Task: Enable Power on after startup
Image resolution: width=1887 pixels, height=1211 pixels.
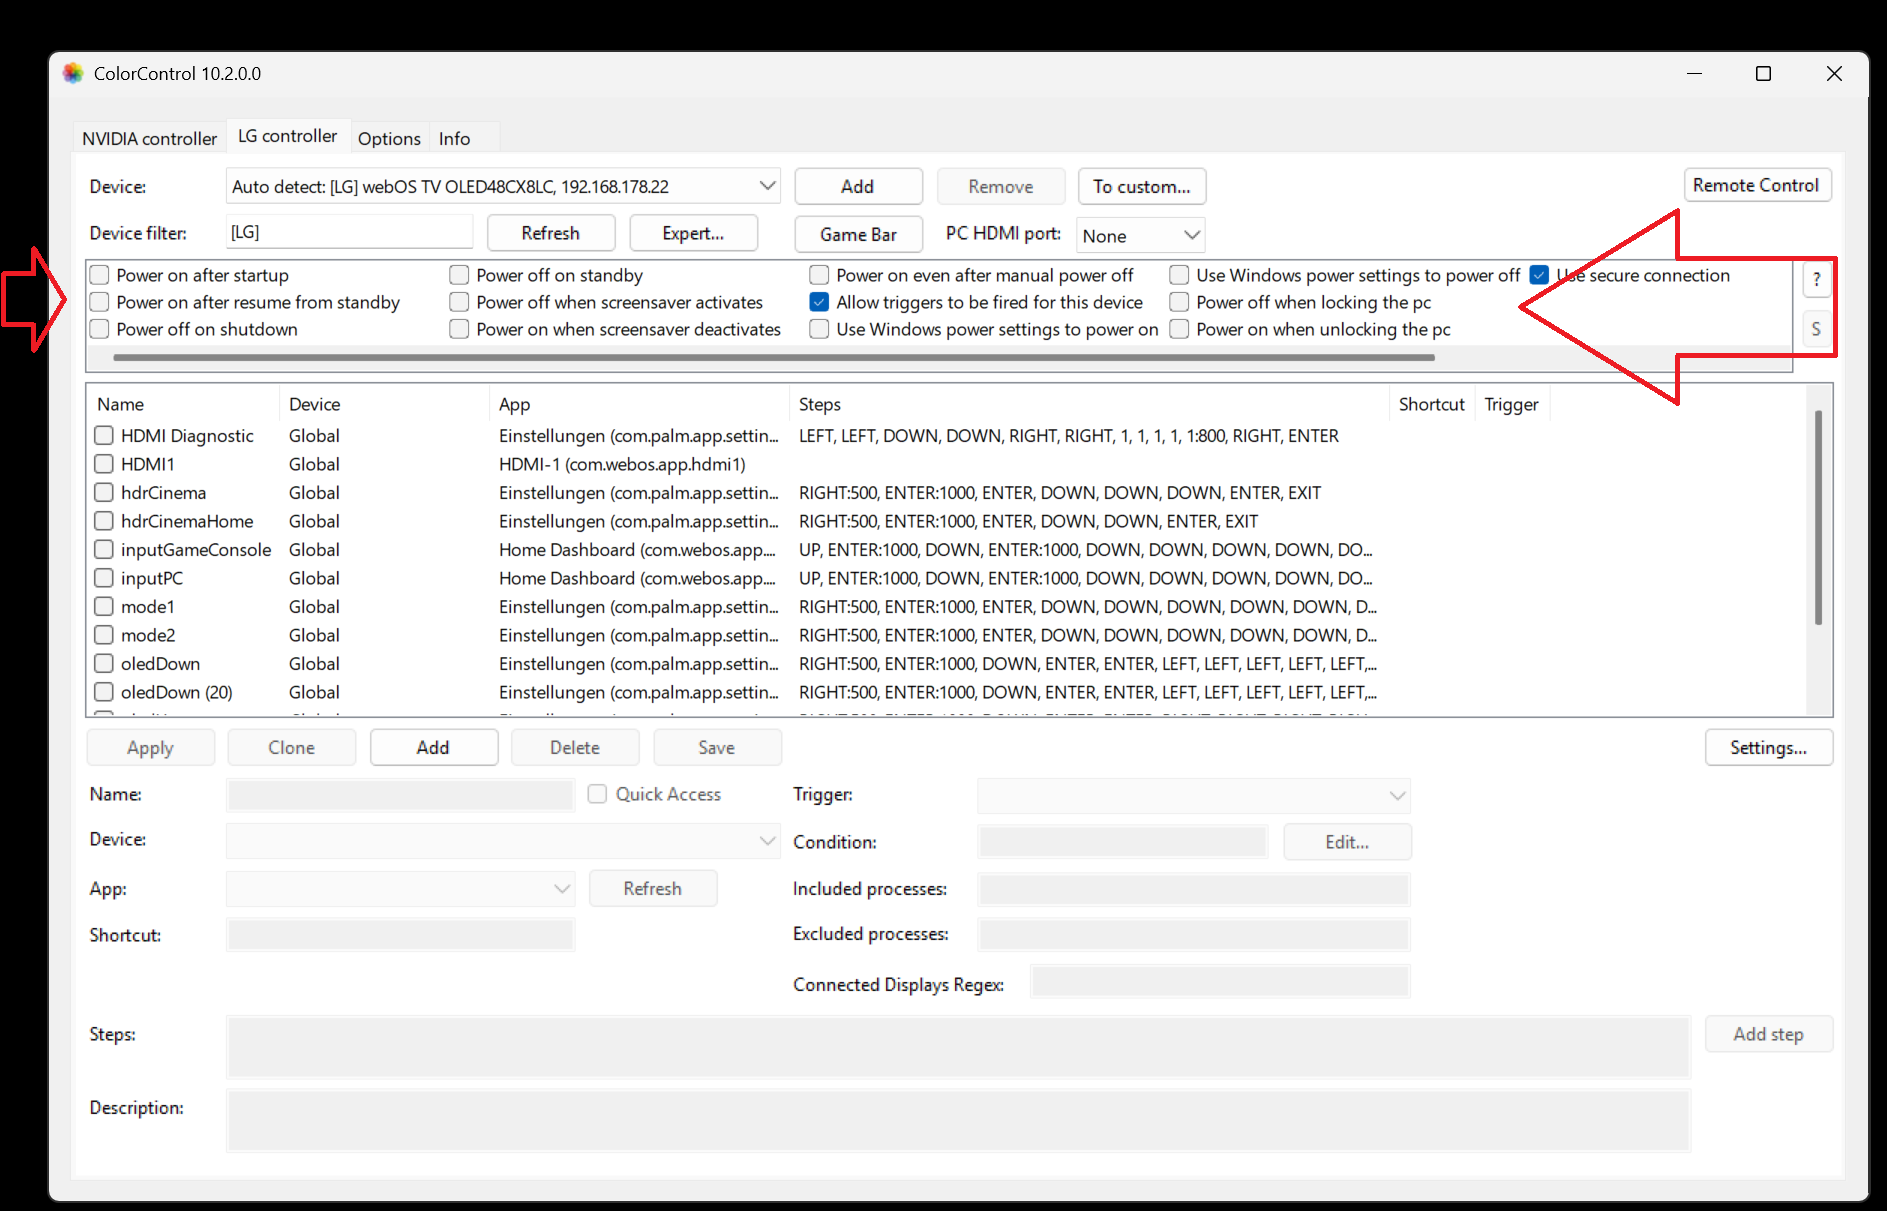Action: point(99,275)
